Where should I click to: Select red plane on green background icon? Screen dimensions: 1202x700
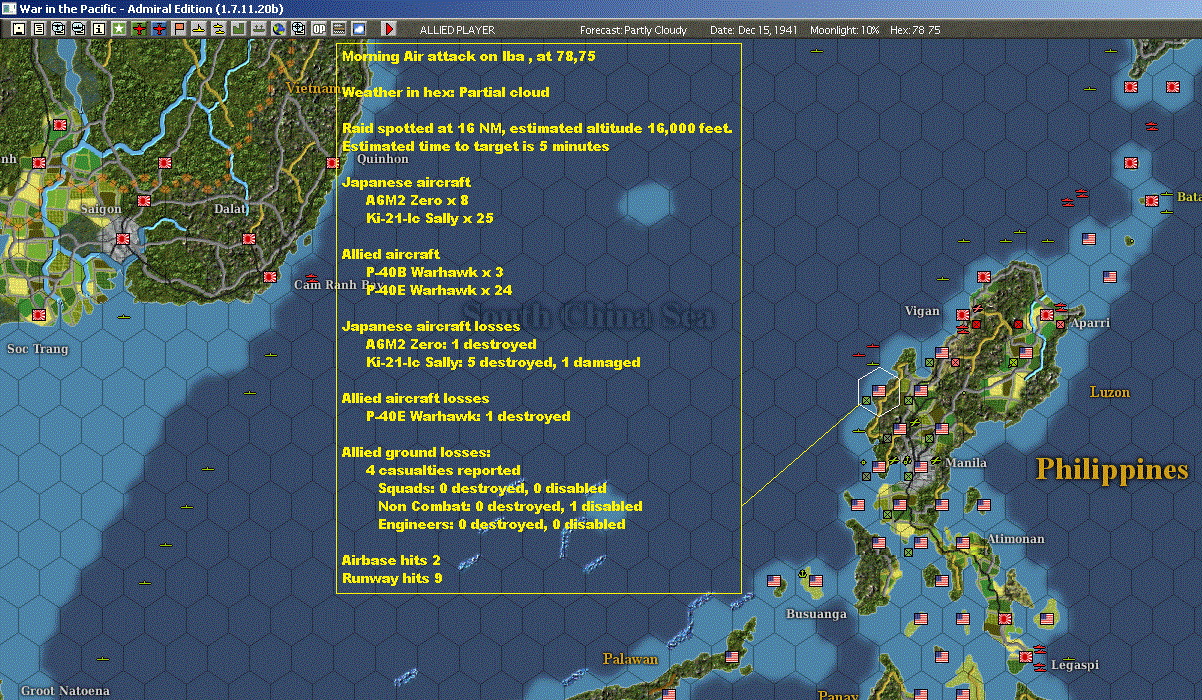pos(139,29)
